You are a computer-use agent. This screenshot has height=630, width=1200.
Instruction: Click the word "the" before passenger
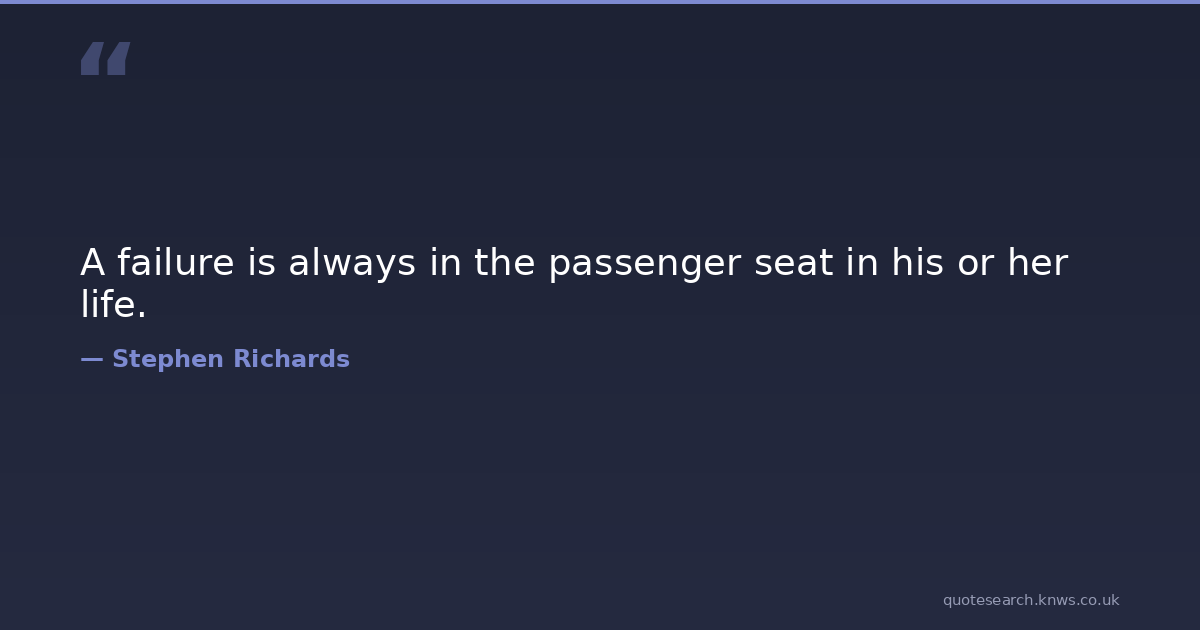pos(505,263)
